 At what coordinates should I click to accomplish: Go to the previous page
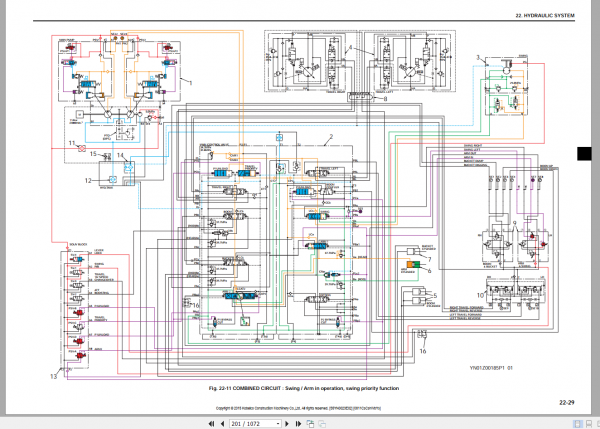point(222,424)
